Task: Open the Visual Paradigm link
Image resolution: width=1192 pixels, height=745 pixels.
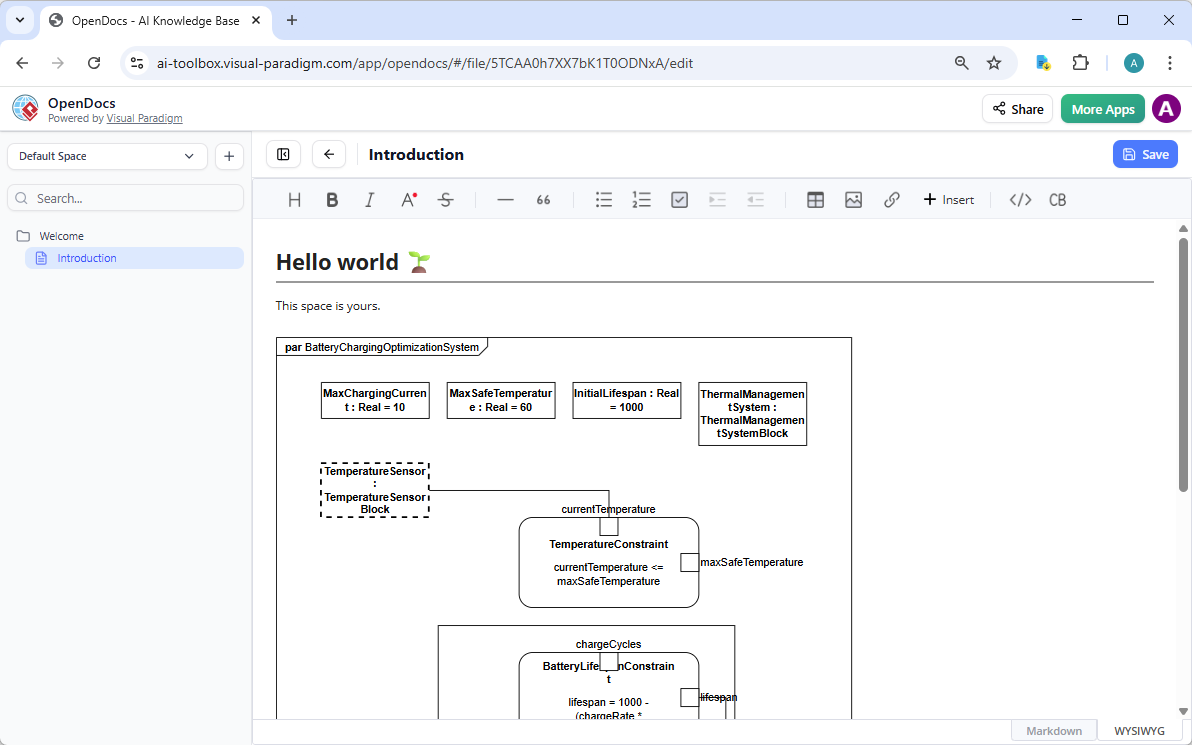Action: pyautogui.click(x=144, y=118)
